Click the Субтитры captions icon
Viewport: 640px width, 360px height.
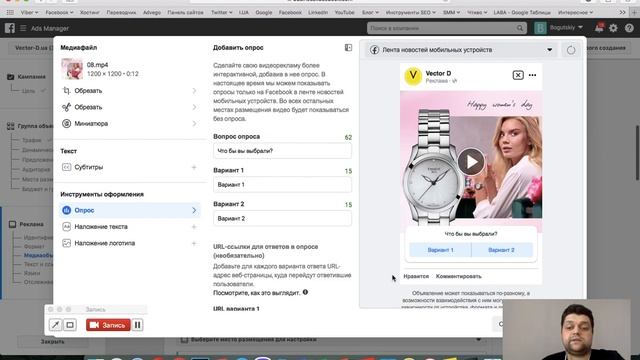(67, 167)
